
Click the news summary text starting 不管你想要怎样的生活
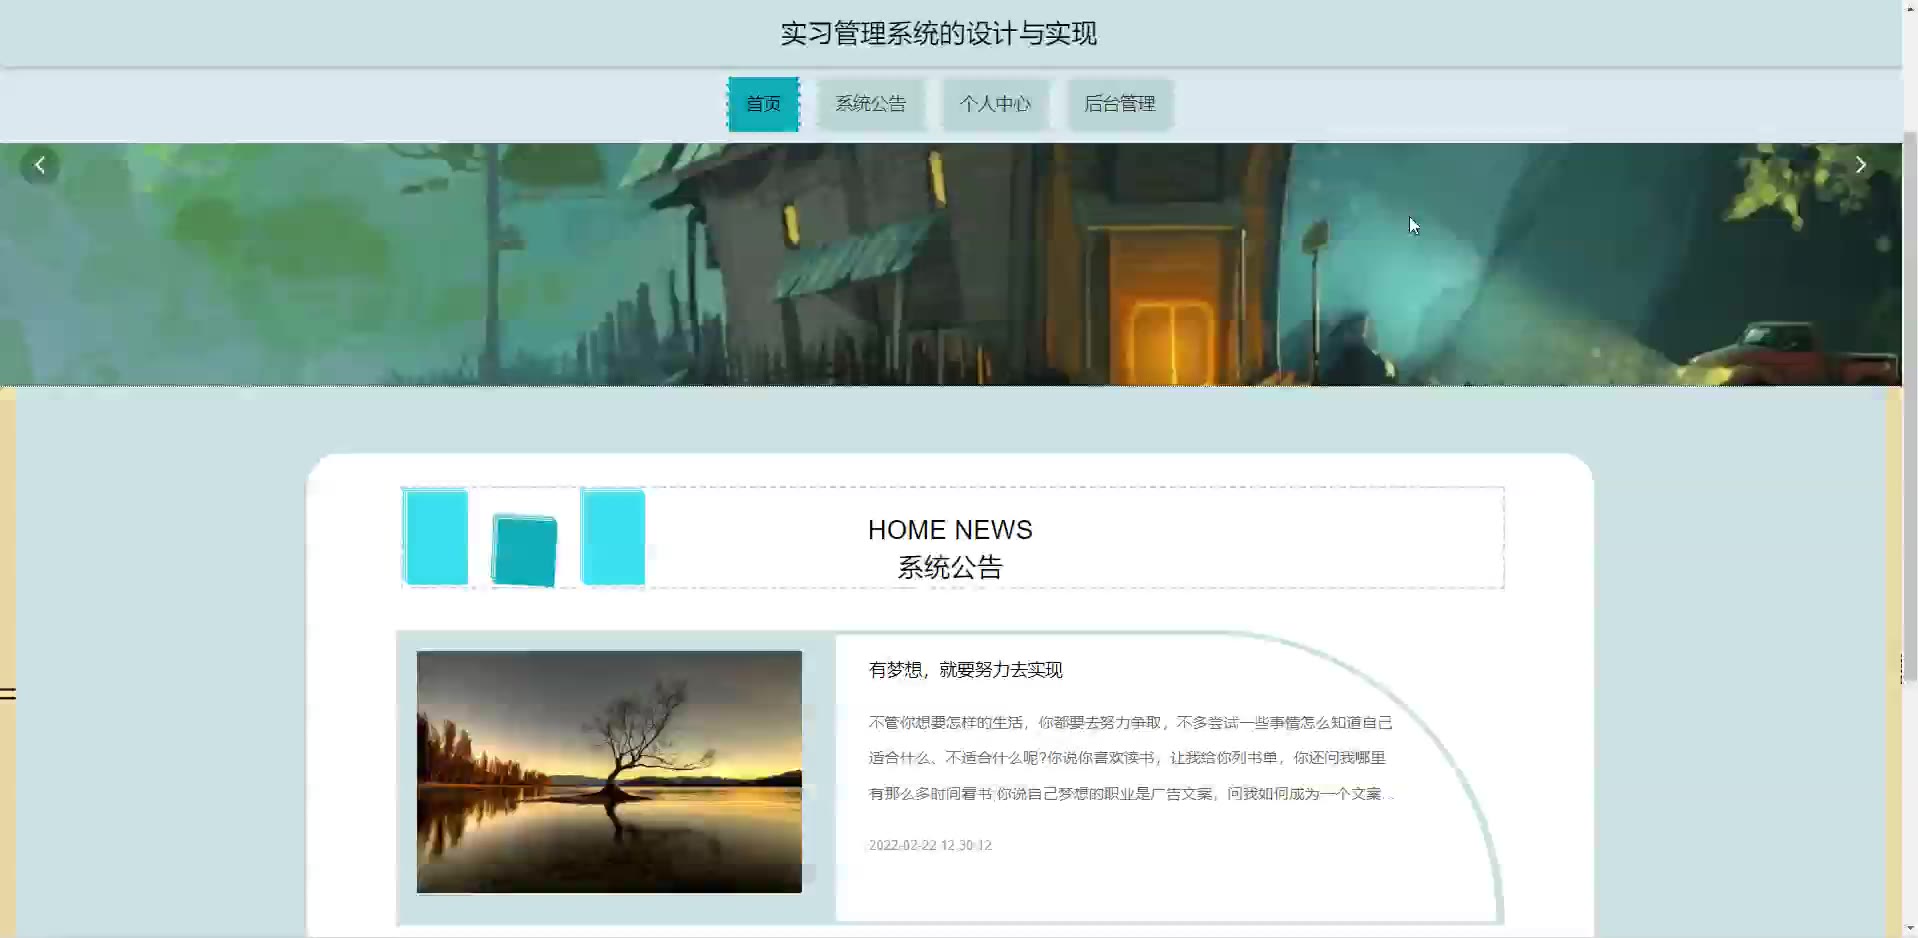[x=1131, y=758]
